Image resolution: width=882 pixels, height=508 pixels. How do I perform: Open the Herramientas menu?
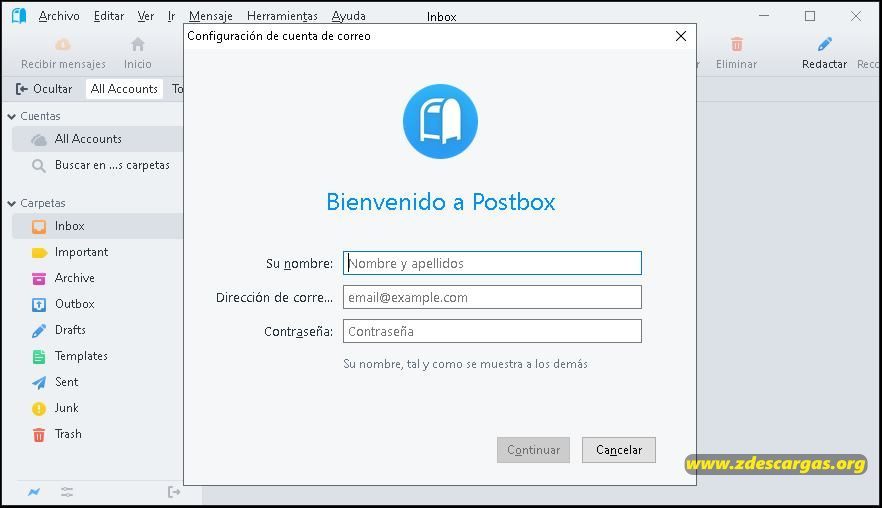282,16
